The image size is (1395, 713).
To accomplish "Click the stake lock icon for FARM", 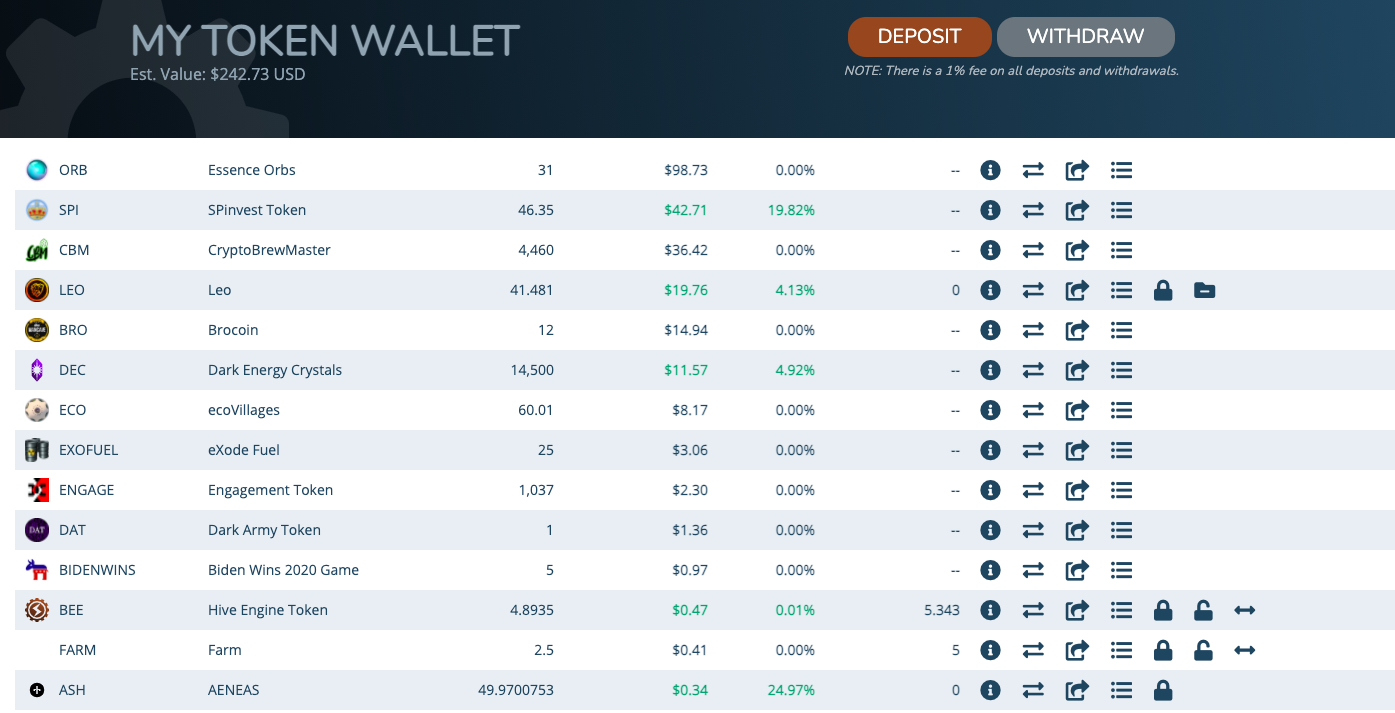I will [x=1163, y=650].
